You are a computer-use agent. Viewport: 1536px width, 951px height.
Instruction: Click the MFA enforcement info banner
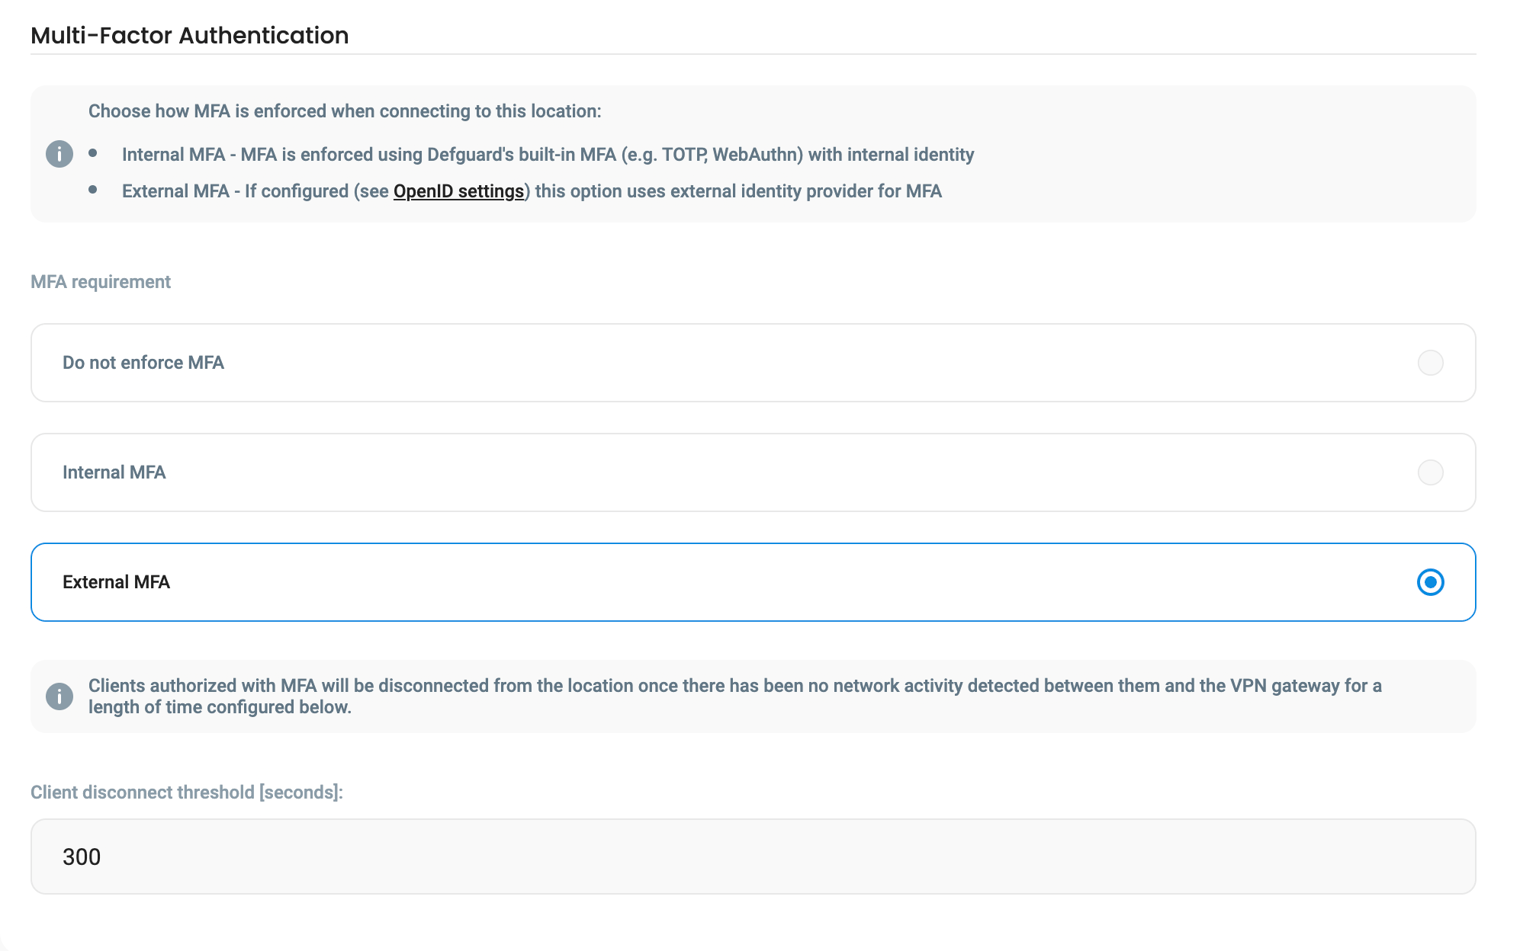pyautogui.click(x=754, y=152)
